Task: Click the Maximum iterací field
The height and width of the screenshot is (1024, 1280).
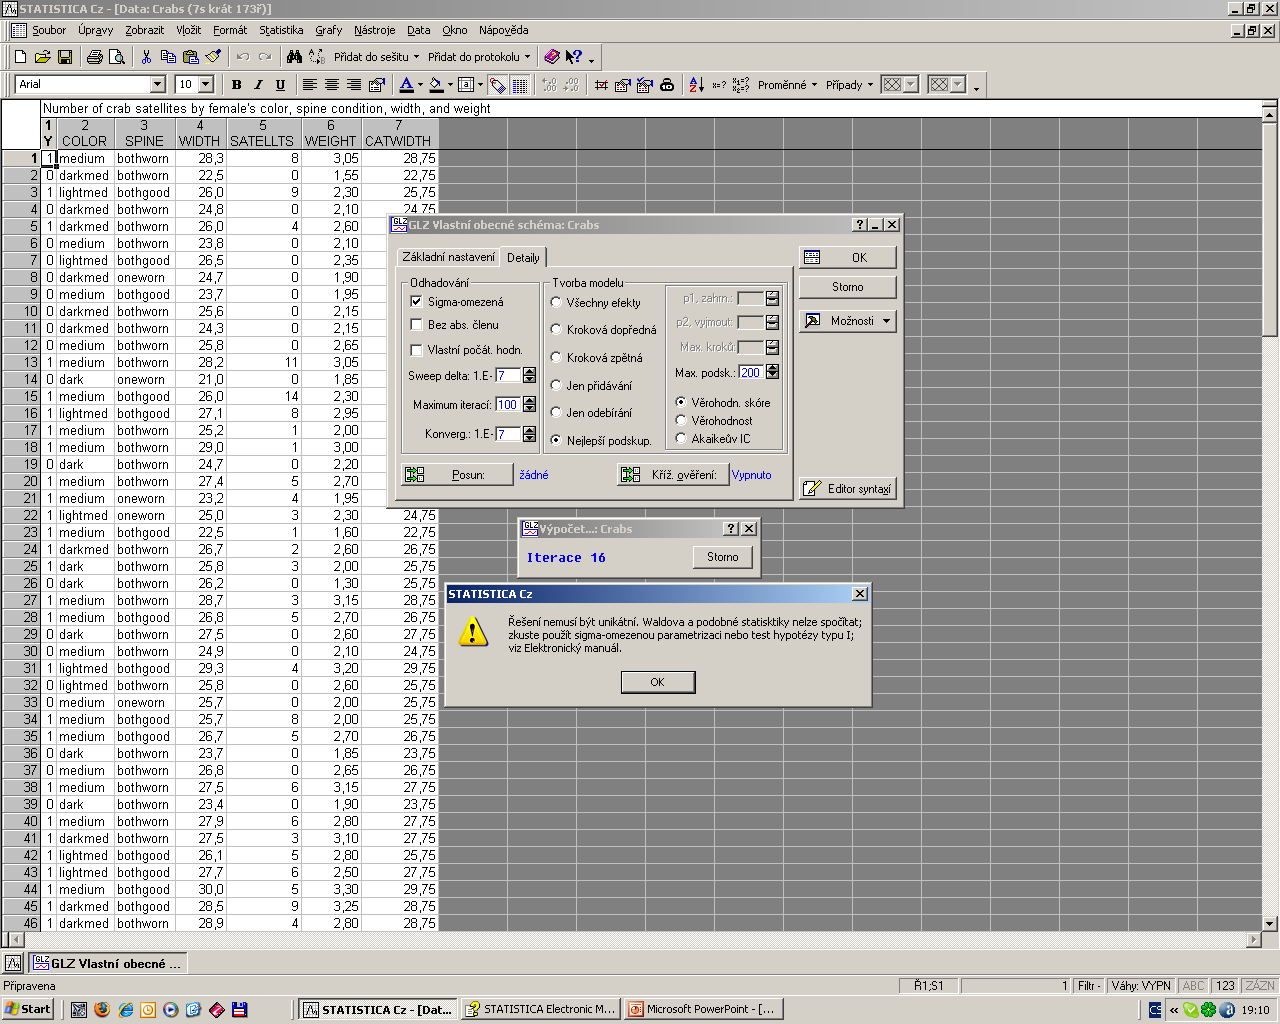Action: coord(508,405)
